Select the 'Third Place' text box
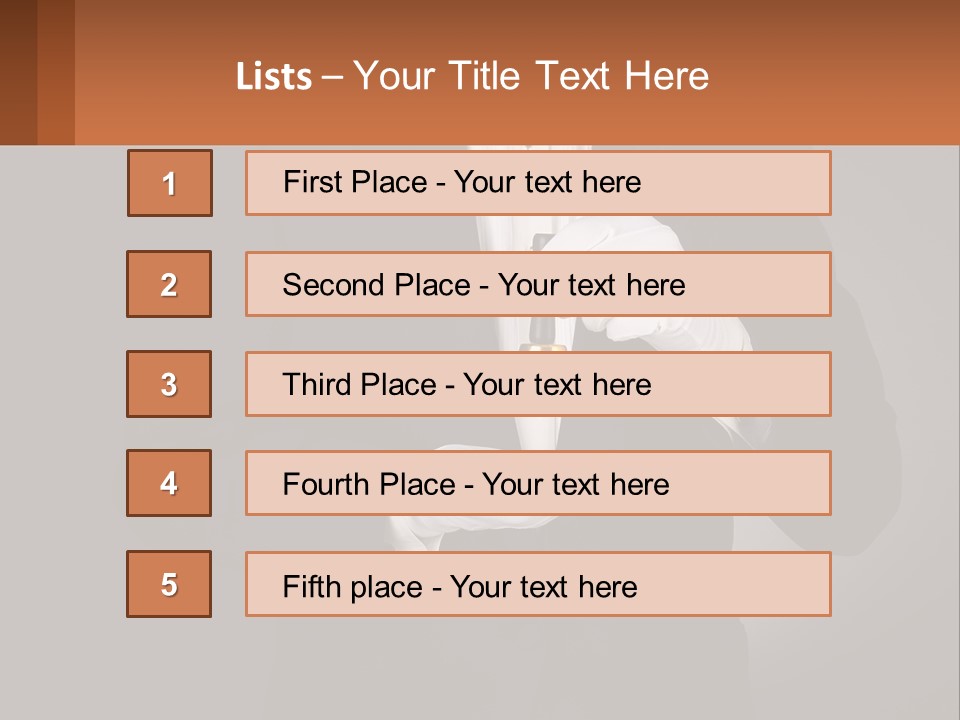Viewport: 960px width, 720px height. [x=538, y=384]
